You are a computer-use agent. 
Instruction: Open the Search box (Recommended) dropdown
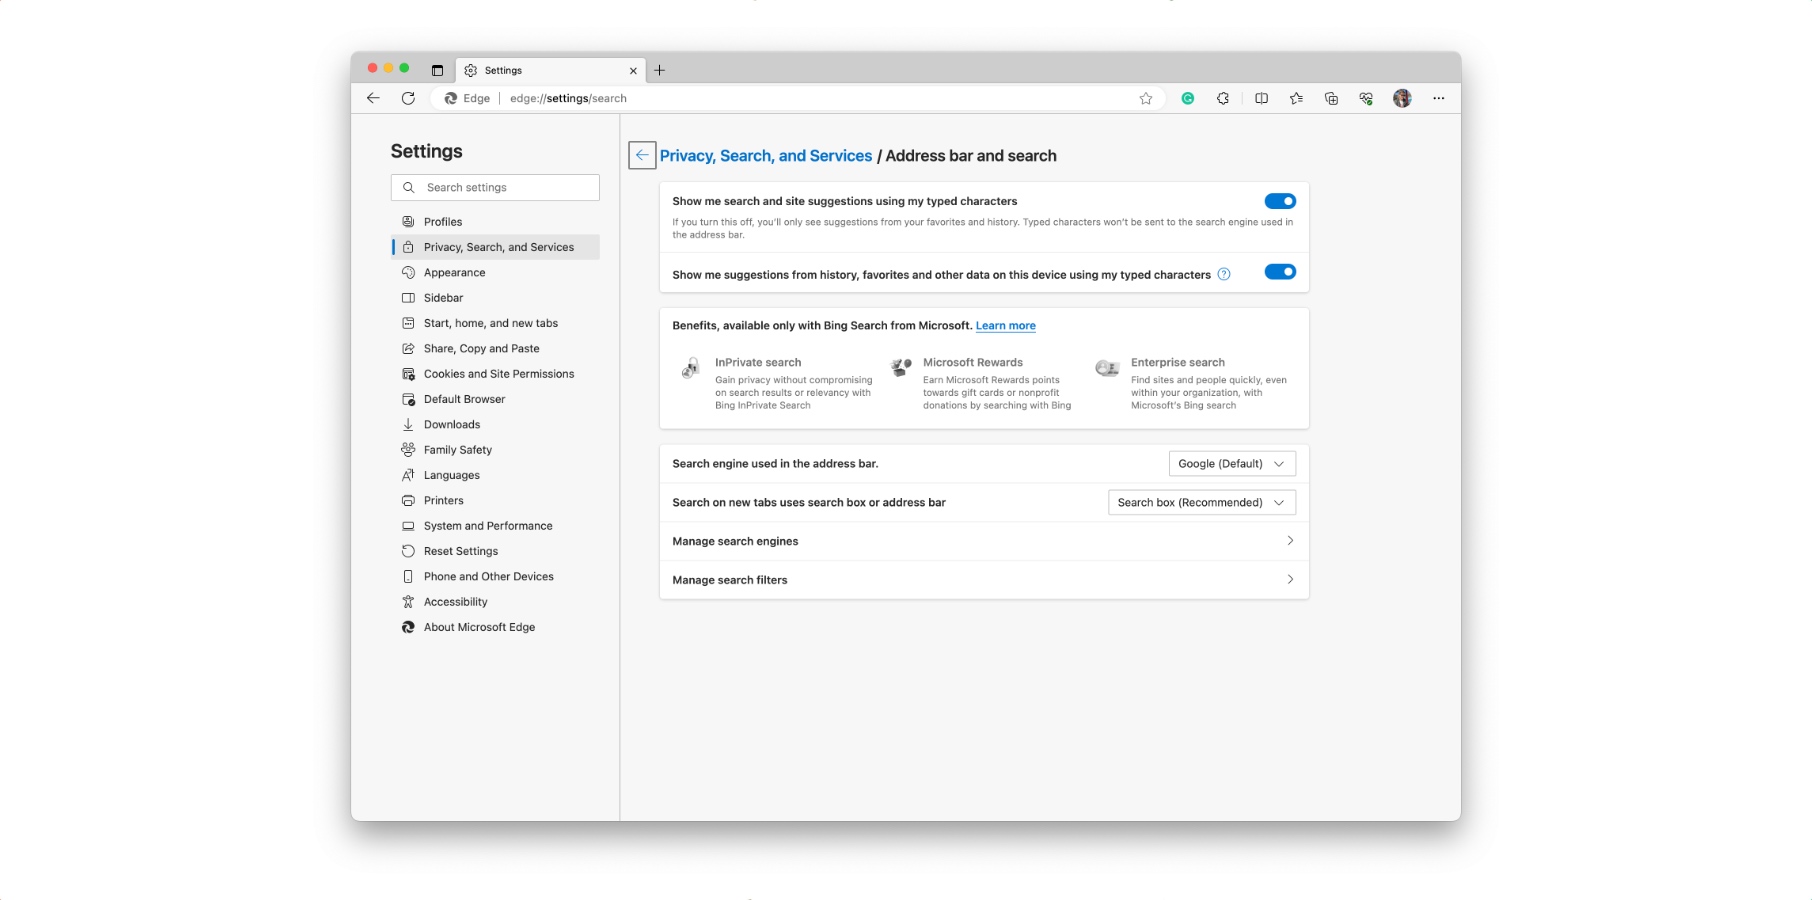pos(1202,502)
